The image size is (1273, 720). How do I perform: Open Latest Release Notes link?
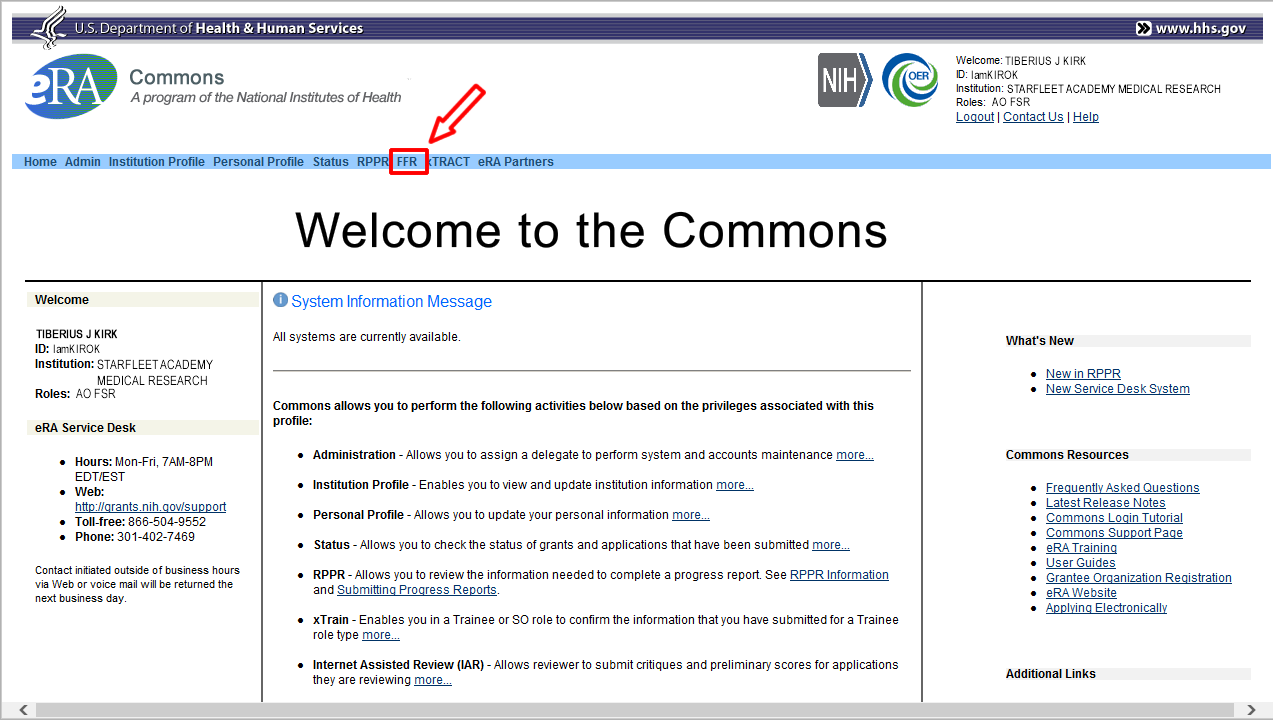click(1106, 503)
